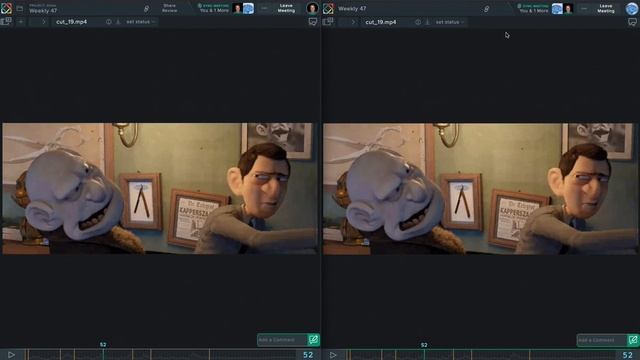The height and width of the screenshot is (360, 640).
Task: Open user profile avatar in left window
Action: tap(312, 8)
